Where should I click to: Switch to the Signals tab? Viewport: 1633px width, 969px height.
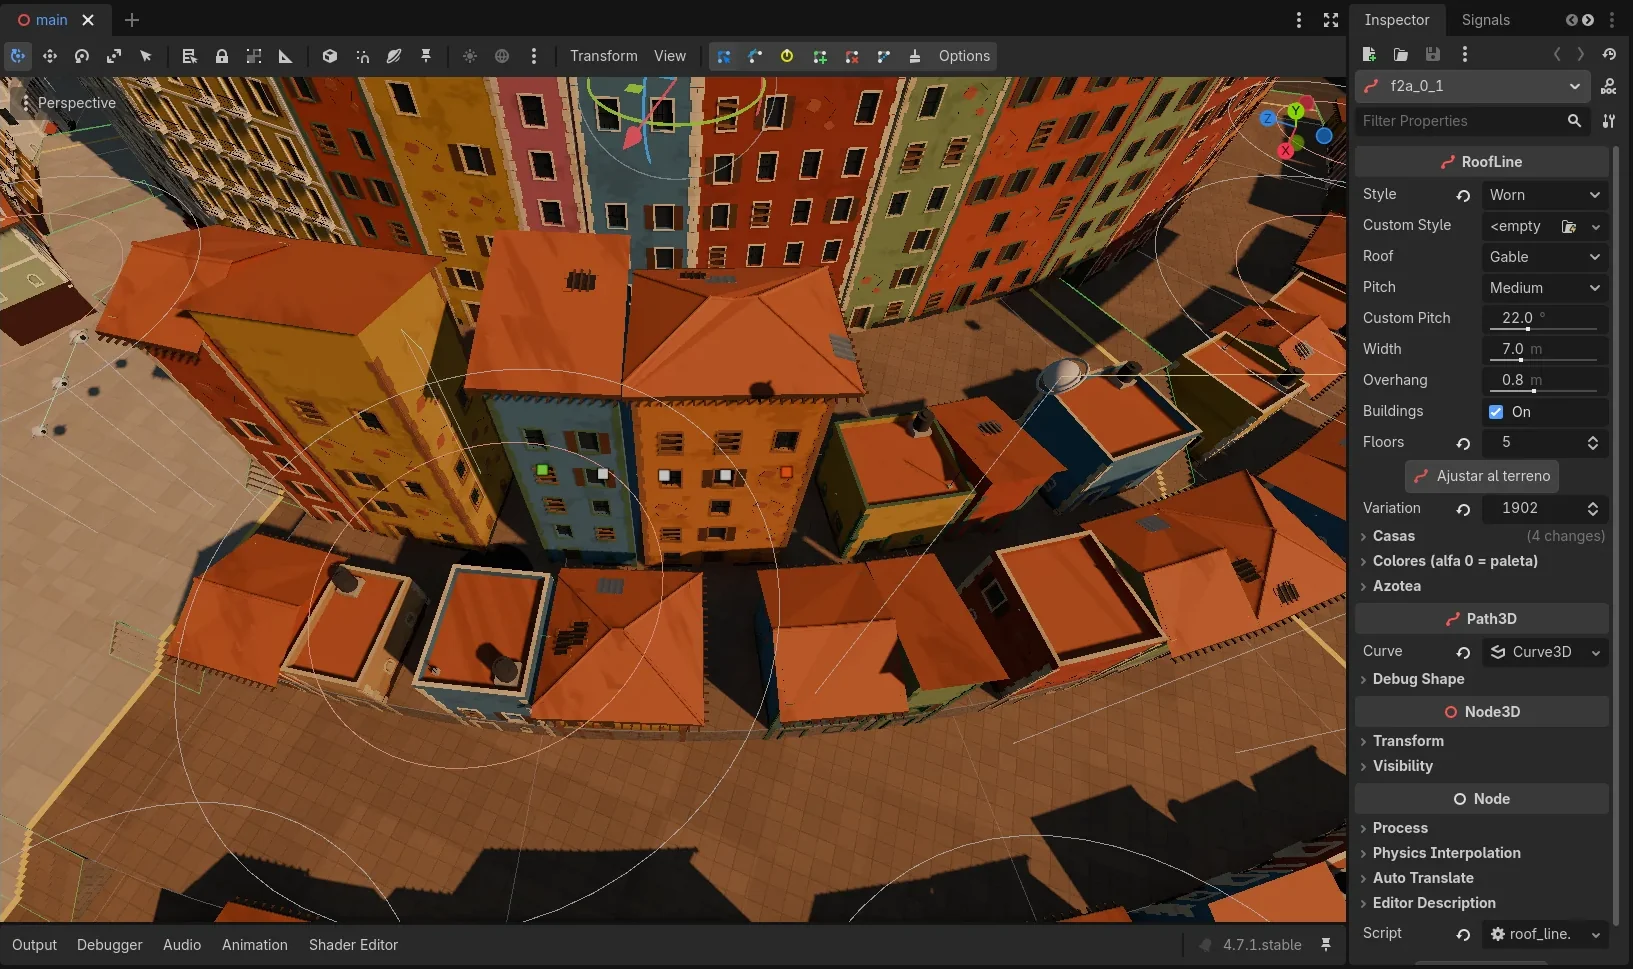1485,20
